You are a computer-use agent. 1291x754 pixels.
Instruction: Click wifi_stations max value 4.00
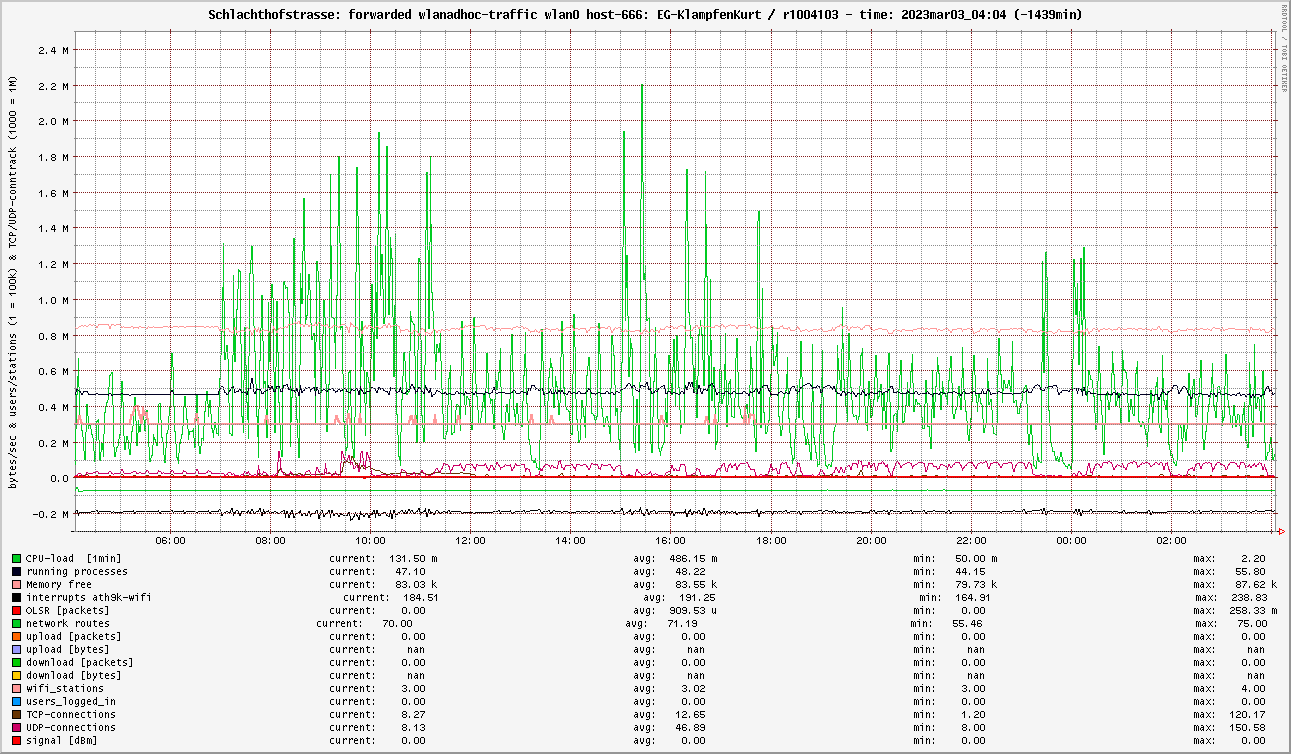(x=1255, y=689)
